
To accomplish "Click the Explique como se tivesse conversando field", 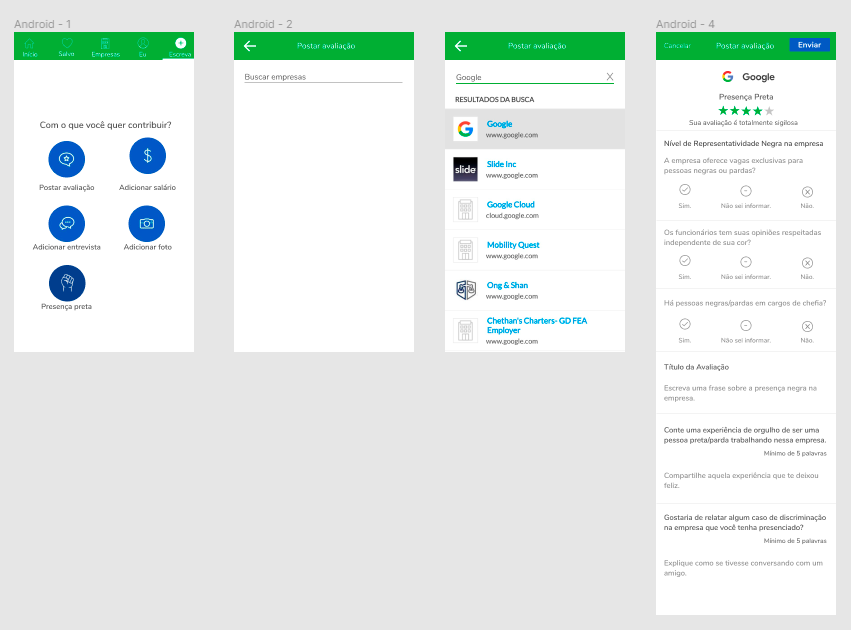I will [743, 568].
